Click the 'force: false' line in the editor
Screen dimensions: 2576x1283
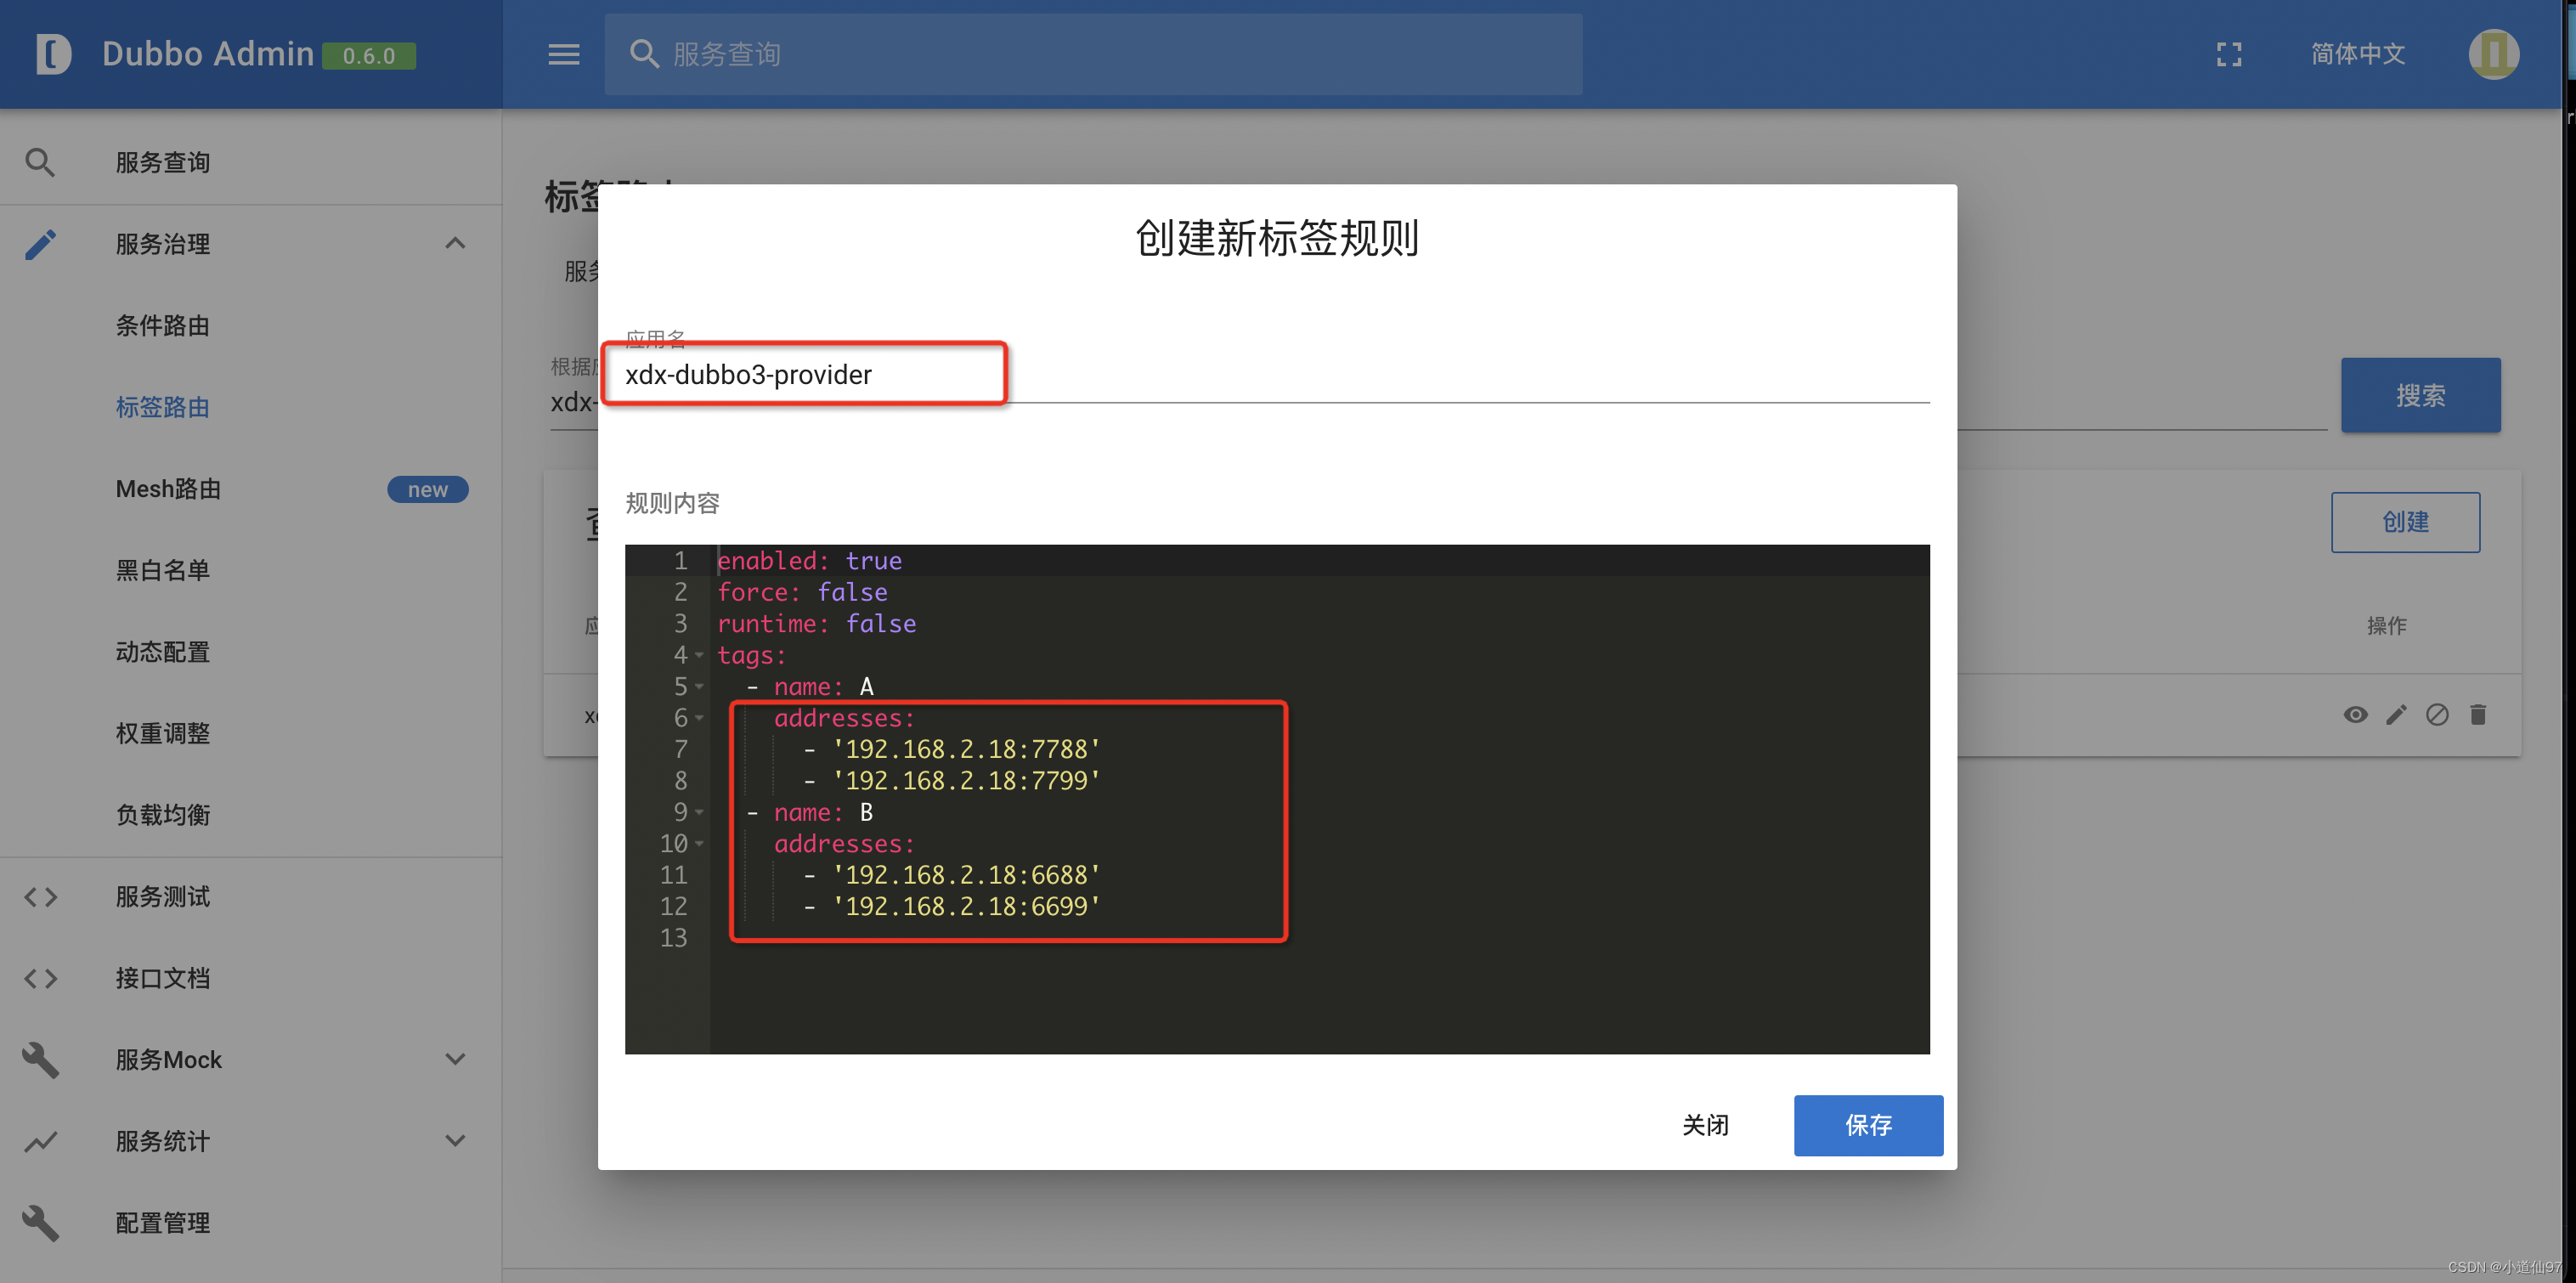point(802,593)
